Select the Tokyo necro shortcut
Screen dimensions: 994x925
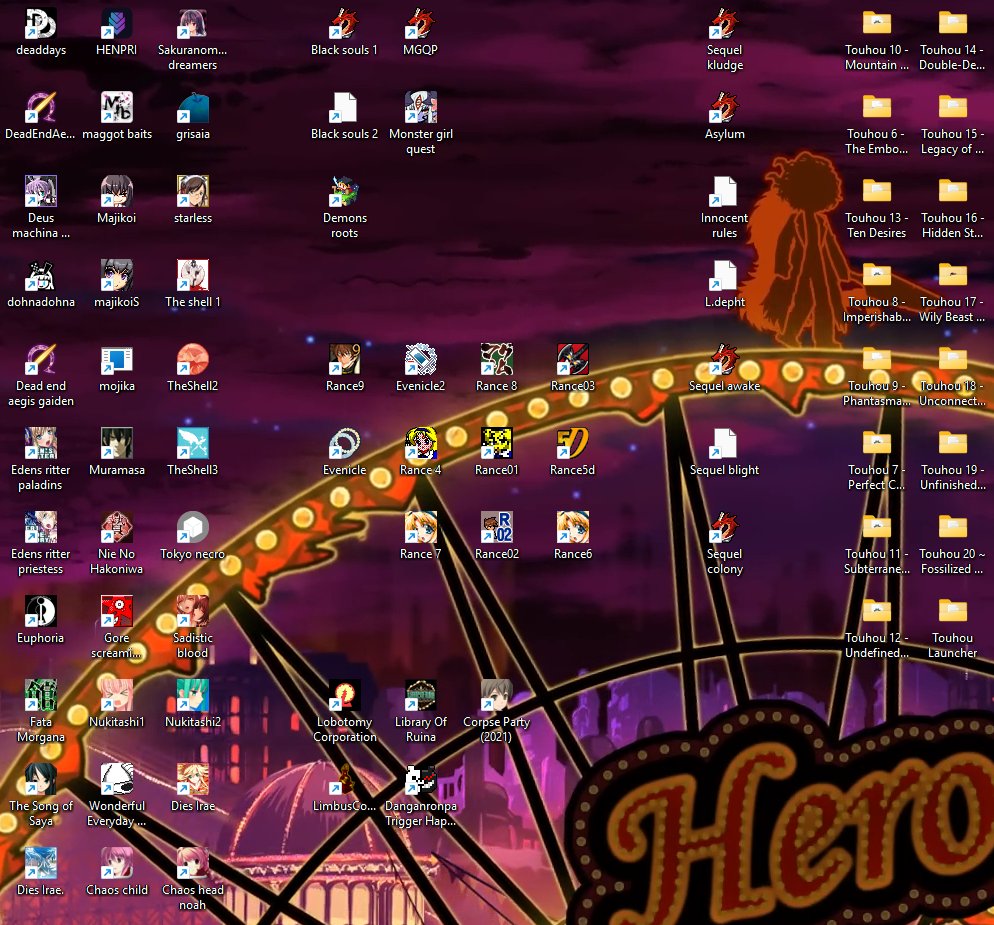point(193,527)
